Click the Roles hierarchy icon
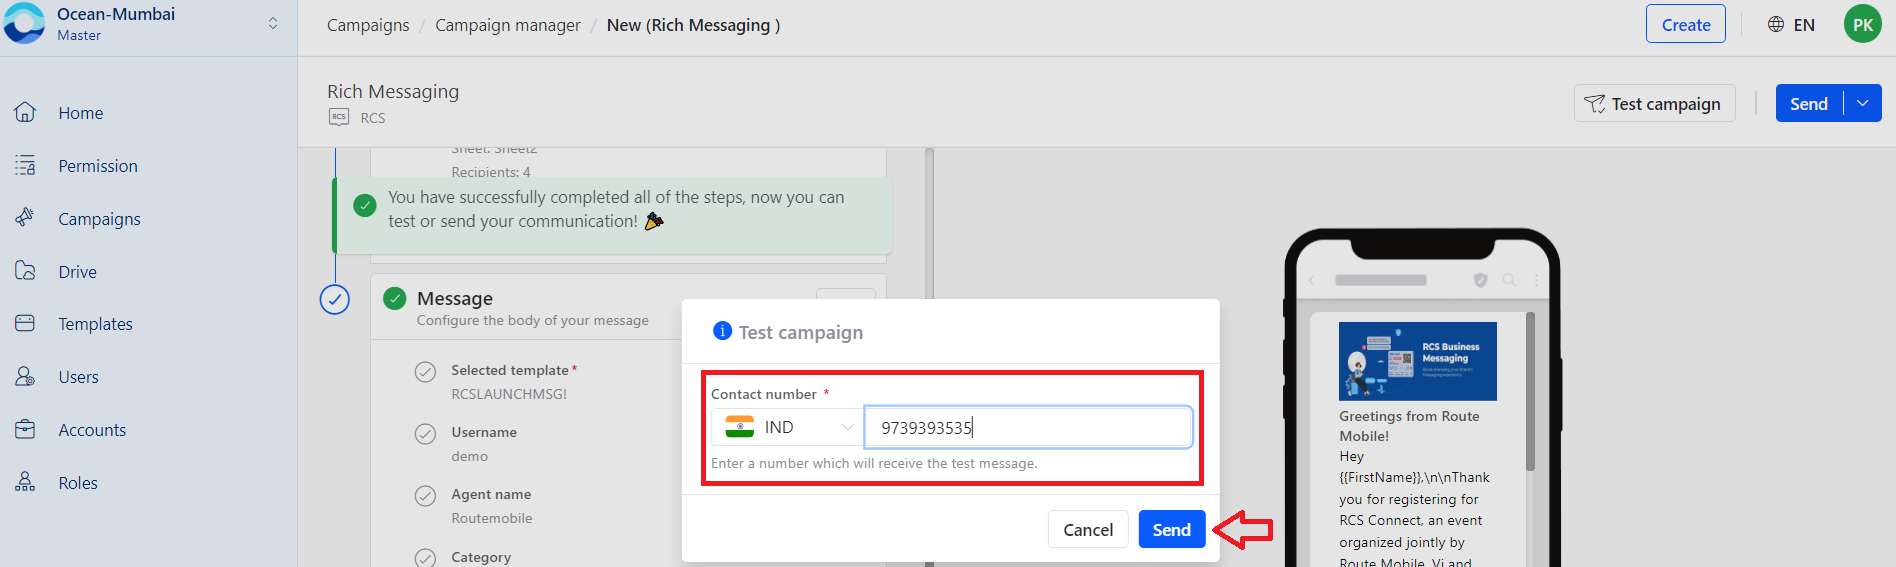 [x=25, y=482]
